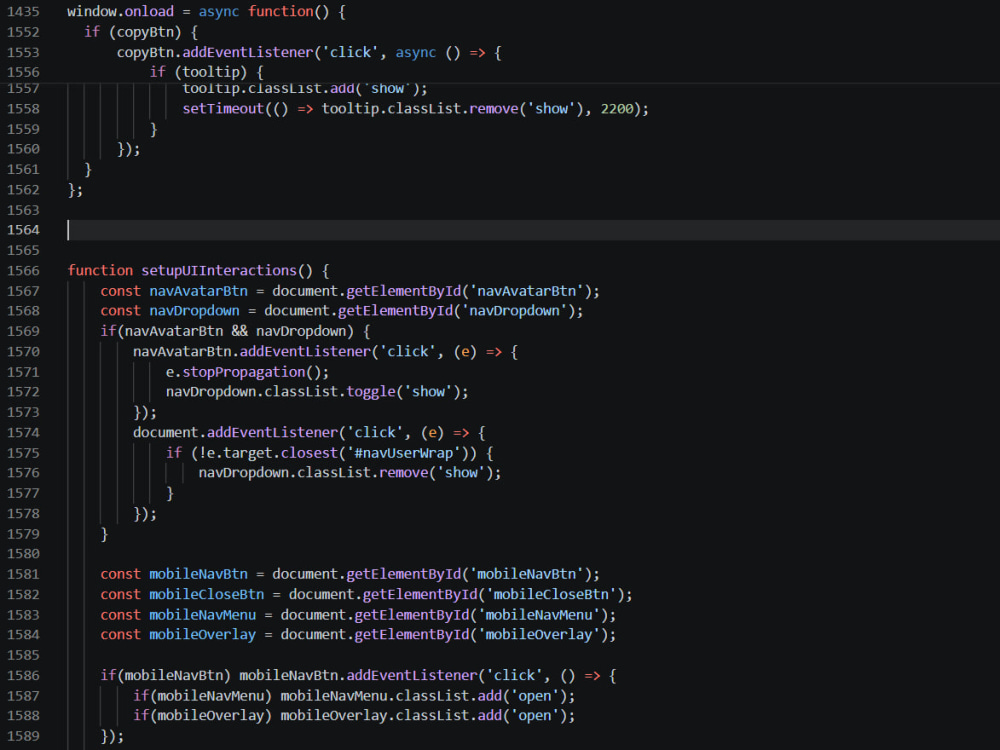Image resolution: width=1000 pixels, height=750 pixels.
Task: Click sticky header line 'window.onload = async function() {'
Action: (206, 11)
